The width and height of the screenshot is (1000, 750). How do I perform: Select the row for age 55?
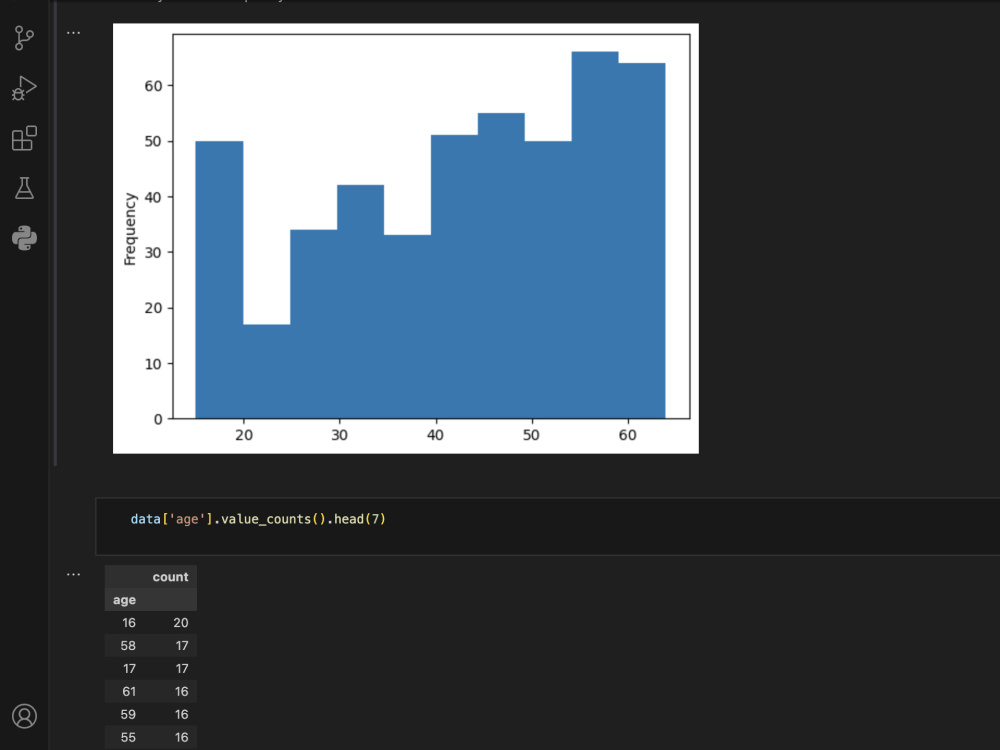(x=151, y=737)
